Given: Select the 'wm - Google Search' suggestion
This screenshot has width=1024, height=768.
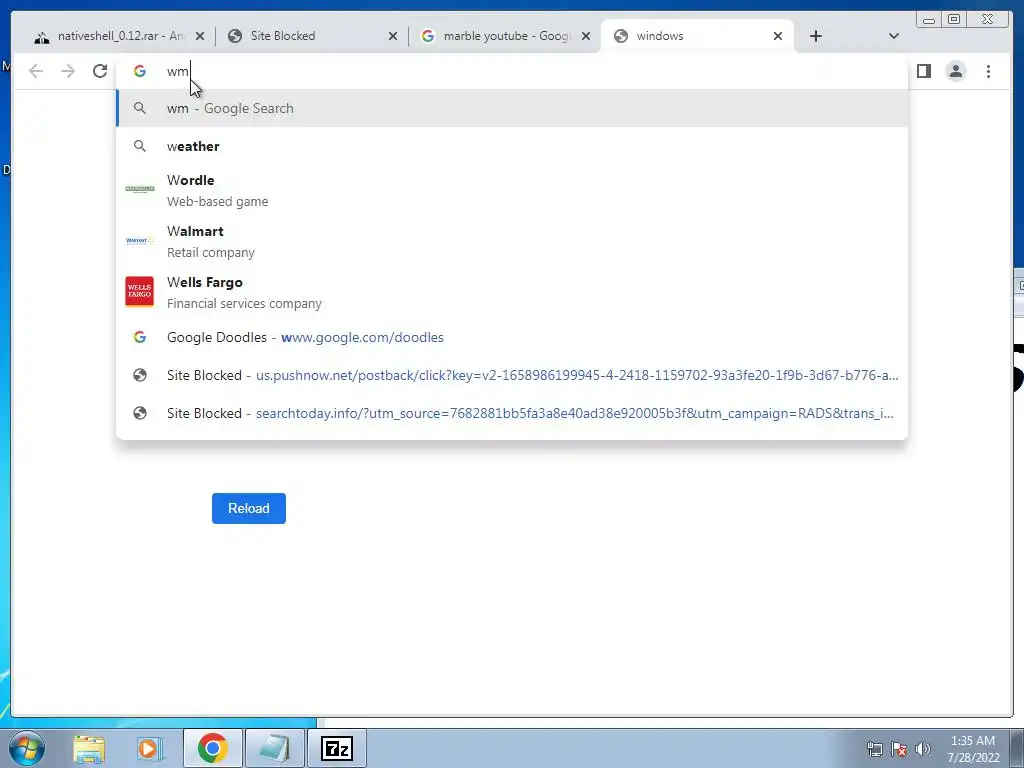Looking at the screenshot, I should pos(512,108).
